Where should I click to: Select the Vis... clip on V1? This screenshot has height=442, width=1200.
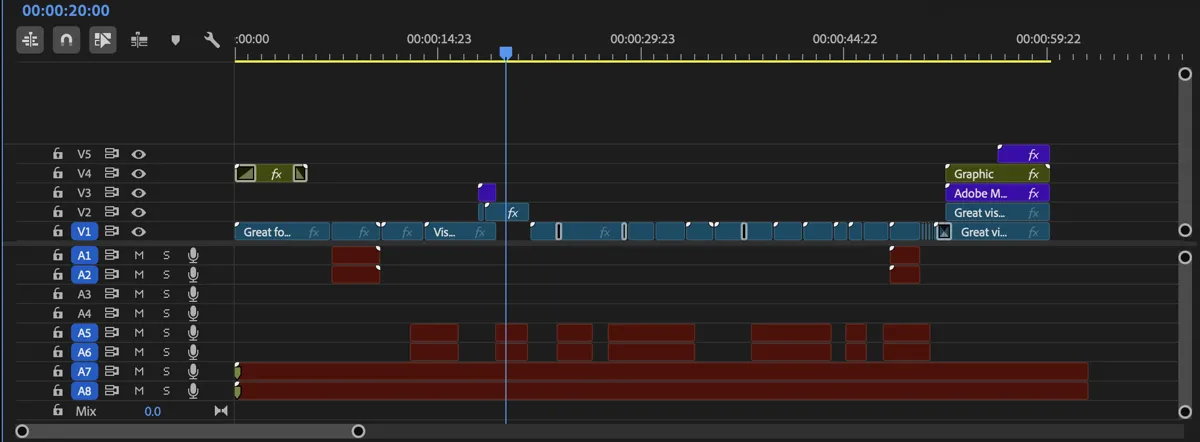coord(460,232)
